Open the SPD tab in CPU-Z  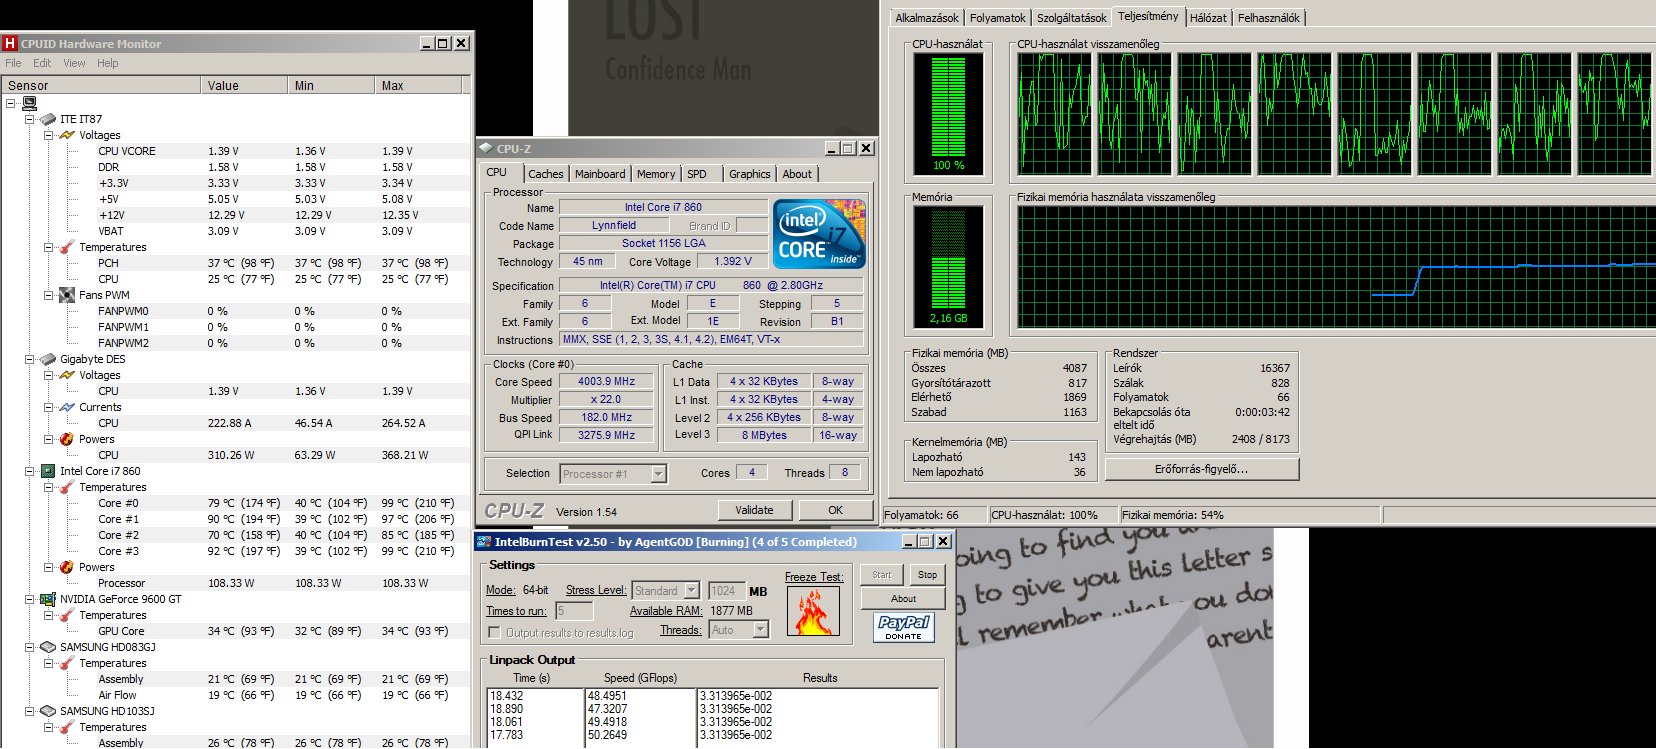697,174
